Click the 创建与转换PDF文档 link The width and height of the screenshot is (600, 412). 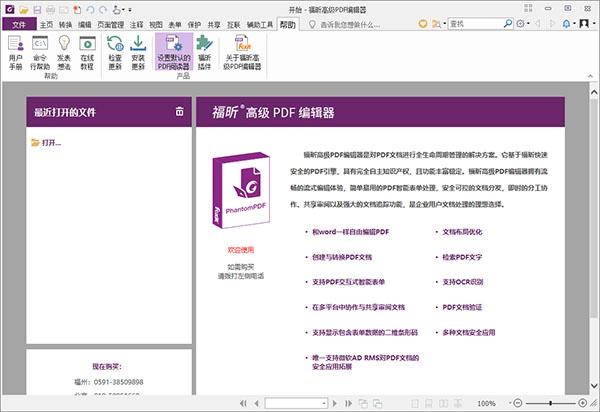point(342,257)
